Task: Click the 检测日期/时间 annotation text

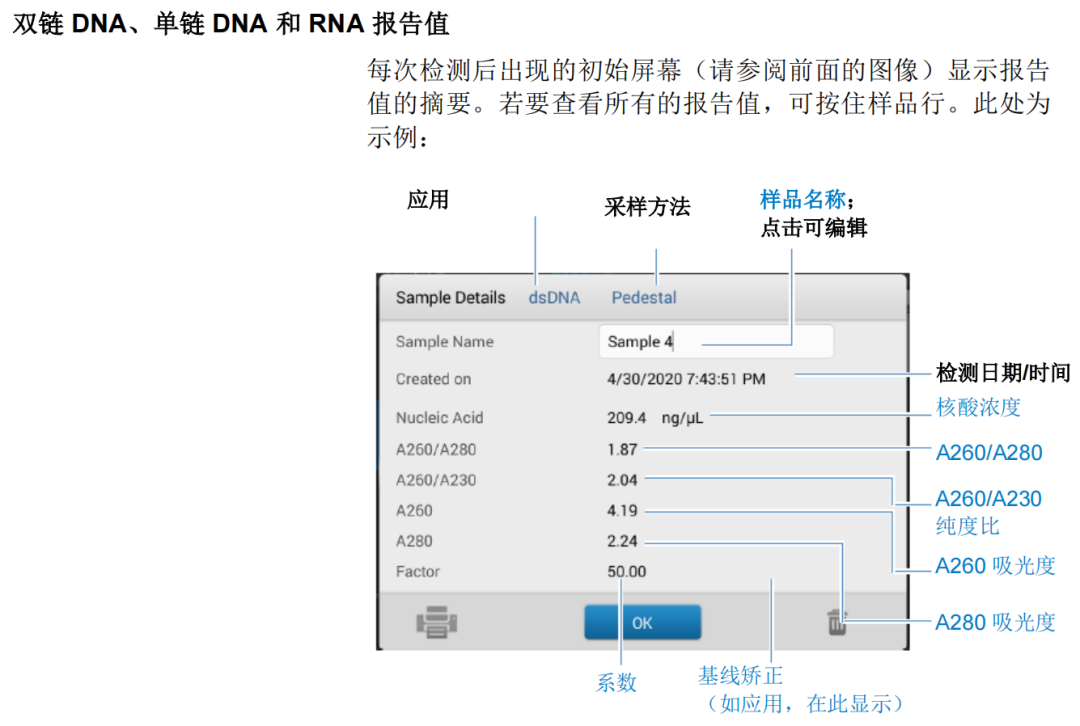Action: tap(1003, 373)
